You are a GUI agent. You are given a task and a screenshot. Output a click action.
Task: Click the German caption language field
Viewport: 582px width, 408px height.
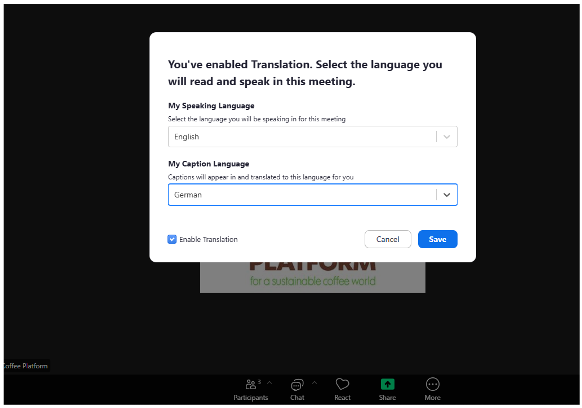313,195
